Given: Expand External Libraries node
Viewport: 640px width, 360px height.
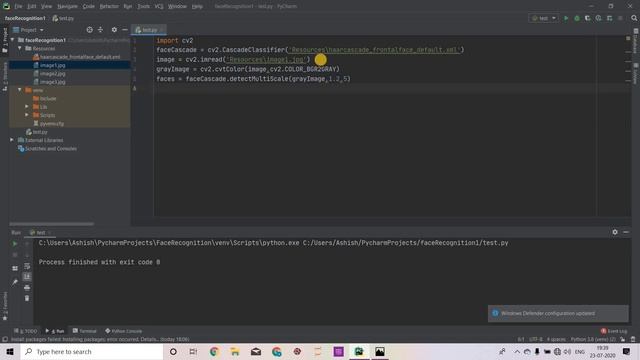Looking at the screenshot, I should click(12, 140).
